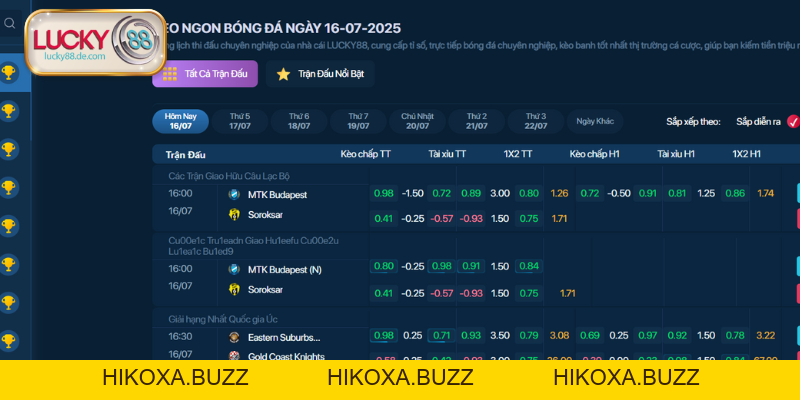This screenshot has height=400, width=800.
Task: Select the 0.79 odds cell
Action: pos(529,335)
